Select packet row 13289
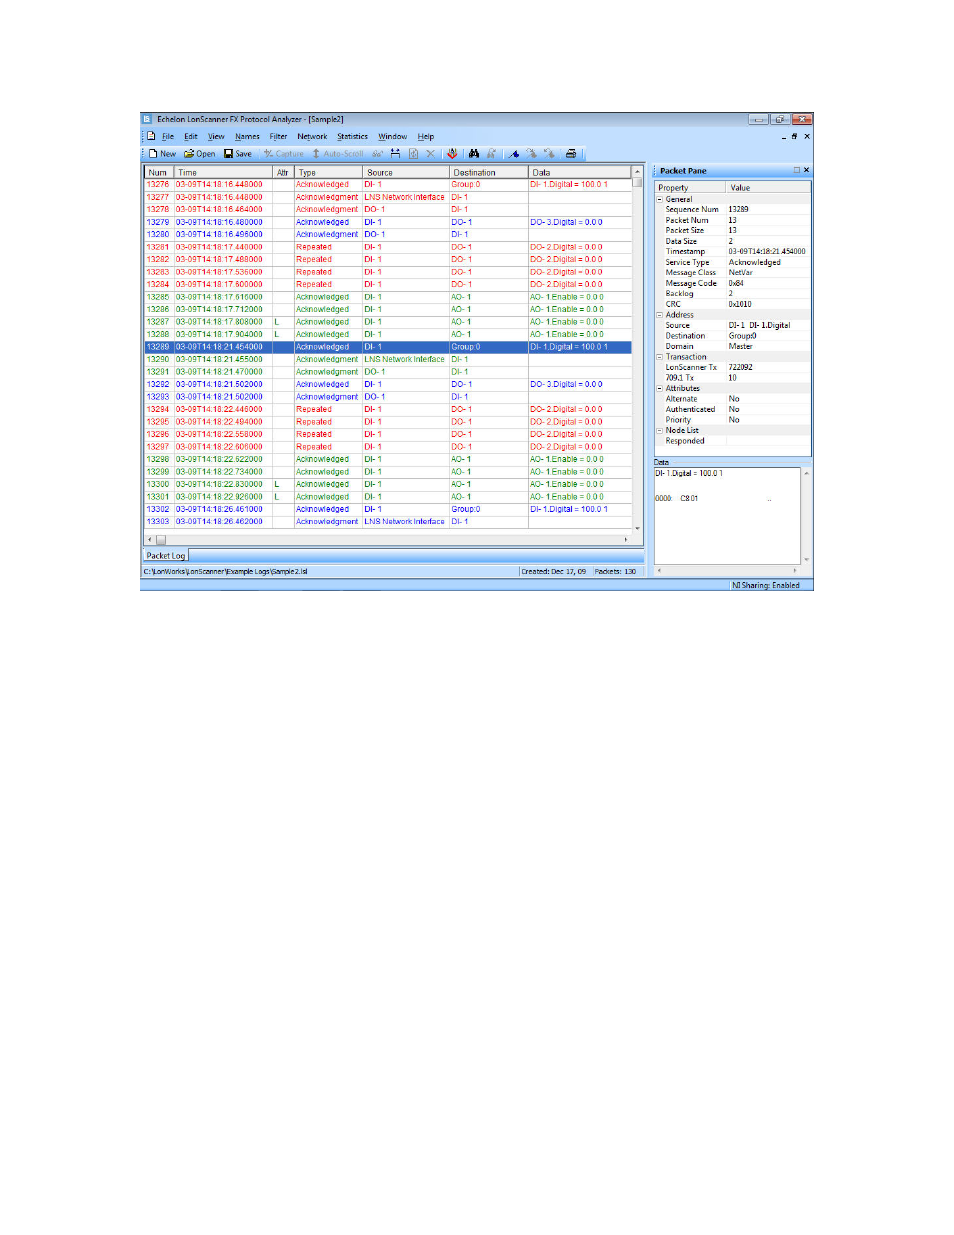This screenshot has height=1235, width=954. pyautogui.click(x=388, y=347)
